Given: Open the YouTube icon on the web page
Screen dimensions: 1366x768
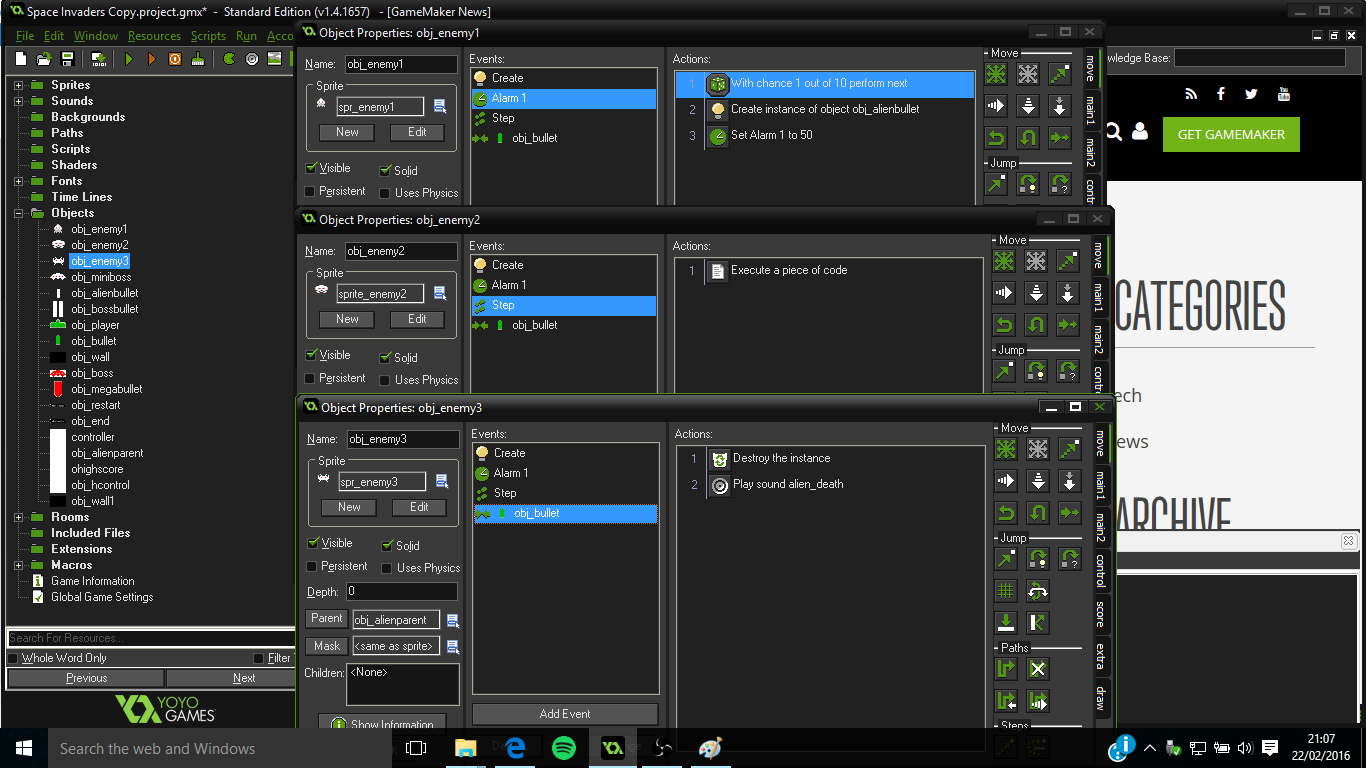Looking at the screenshot, I should tap(1284, 94).
